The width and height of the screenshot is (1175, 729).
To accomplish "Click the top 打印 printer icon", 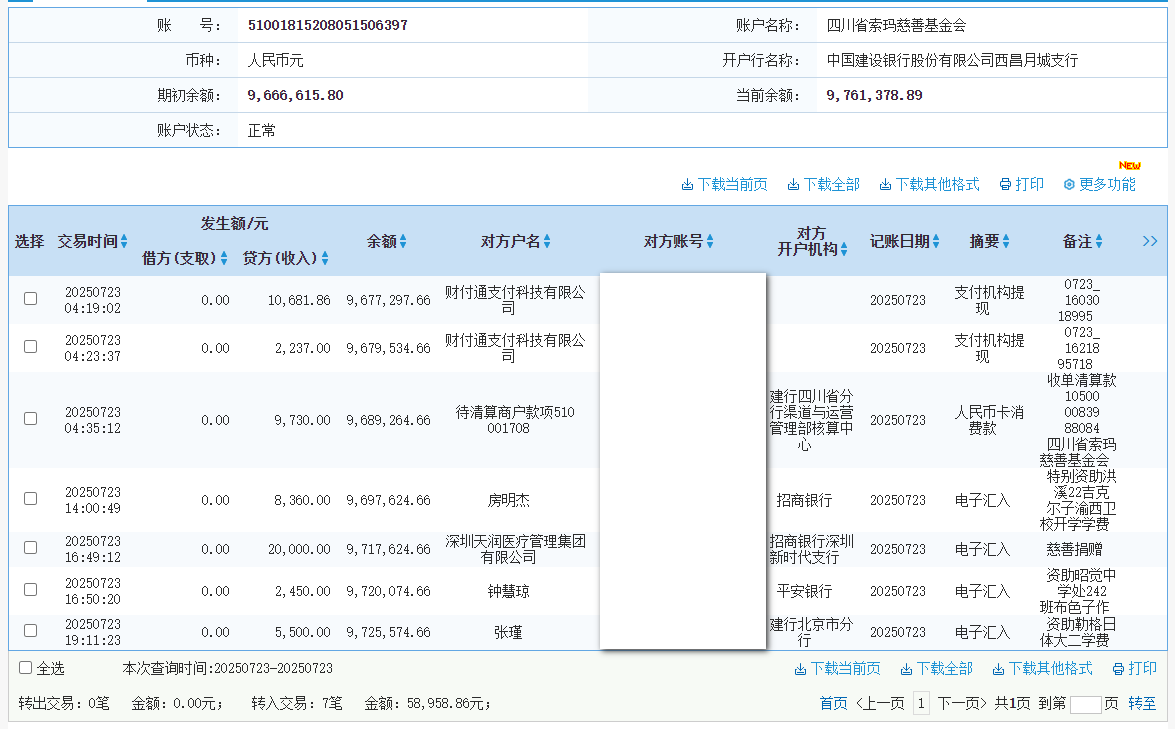I will pos(1006,185).
